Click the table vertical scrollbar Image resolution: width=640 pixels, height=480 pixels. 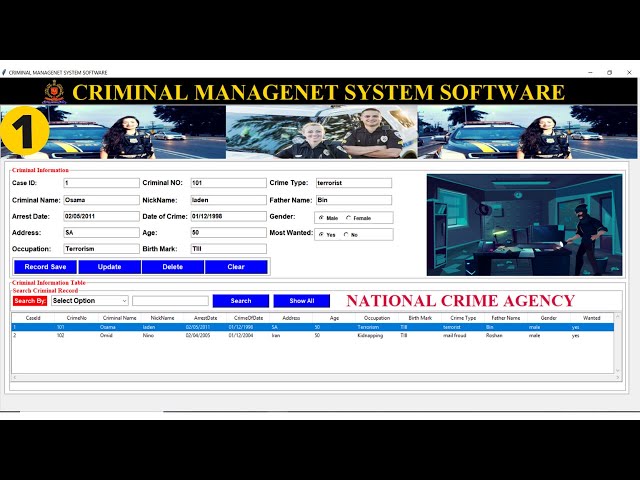pyautogui.click(x=617, y=343)
